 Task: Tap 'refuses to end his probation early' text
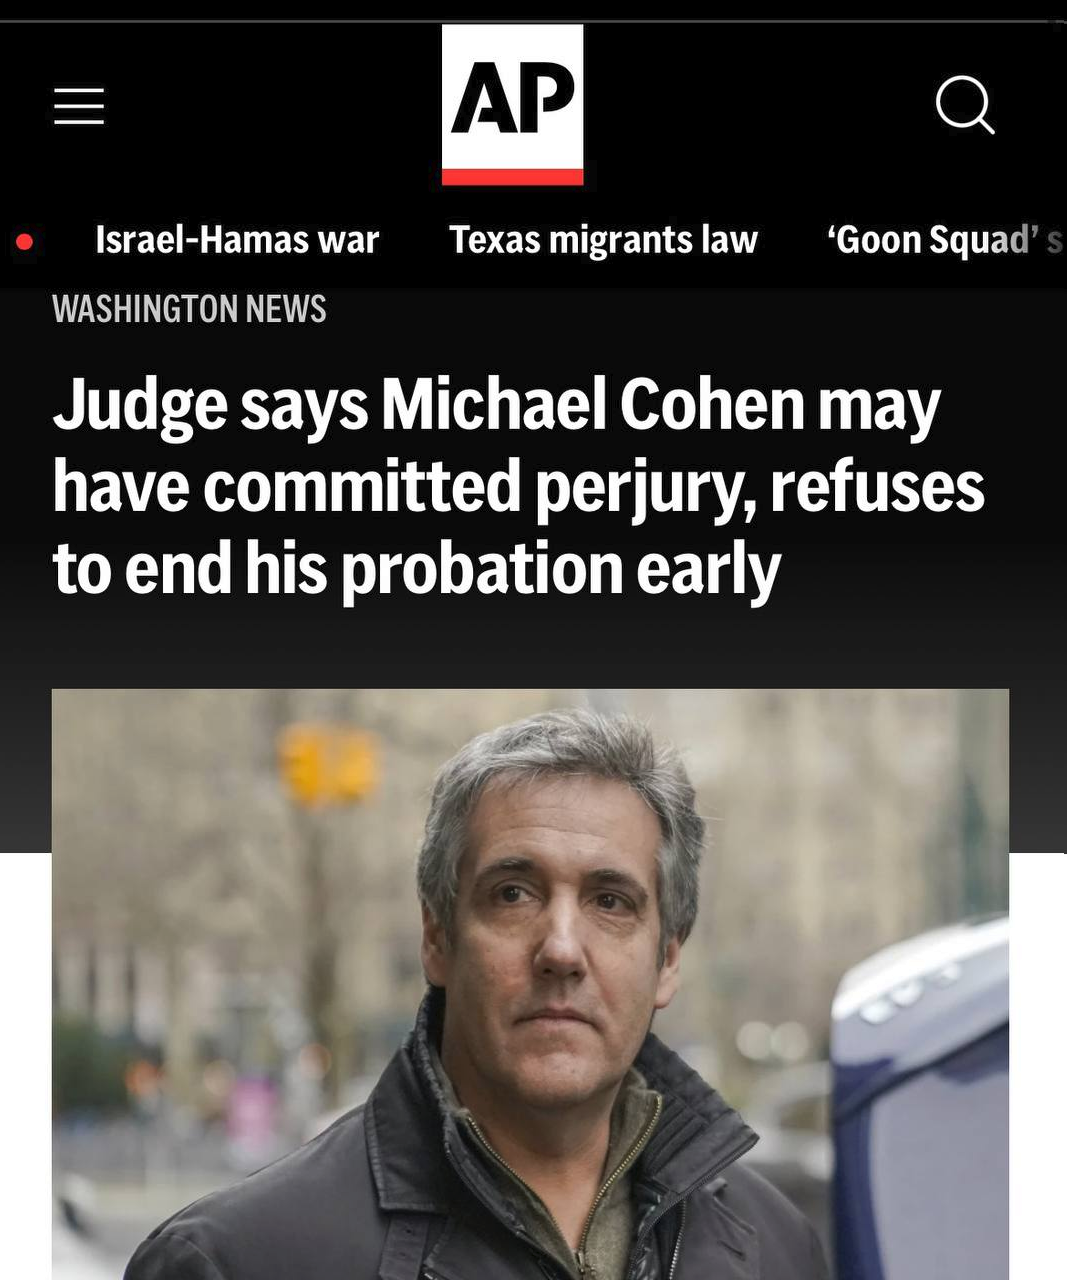[519, 527]
